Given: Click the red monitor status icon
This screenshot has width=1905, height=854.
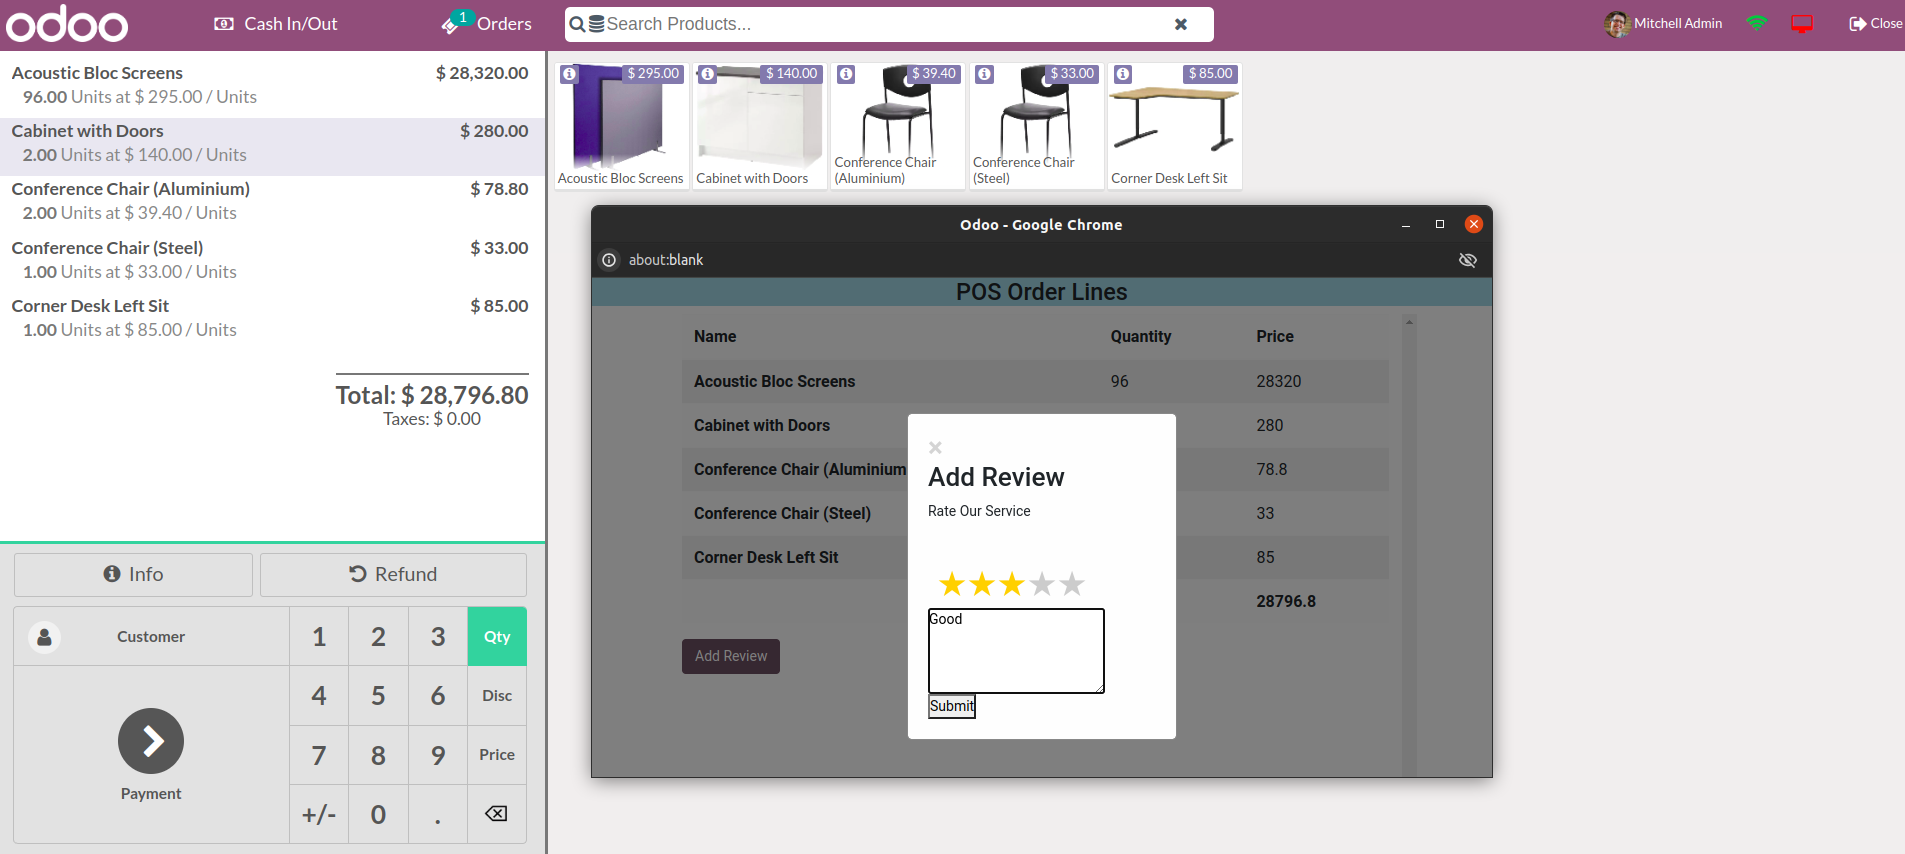Looking at the screenshot, I should 1802,24.
